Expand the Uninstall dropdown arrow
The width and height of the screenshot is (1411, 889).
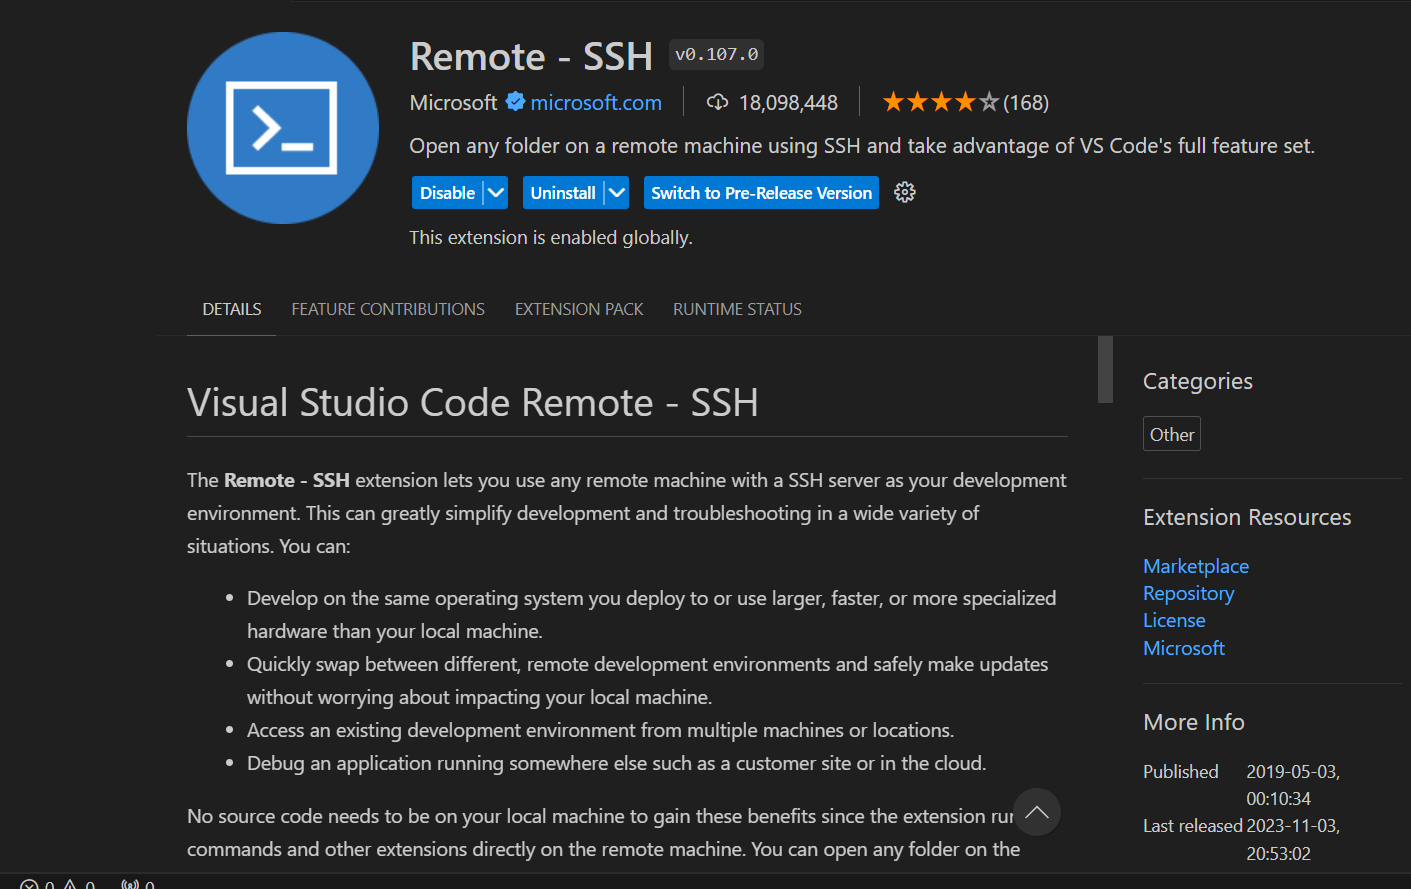(617, 193)
